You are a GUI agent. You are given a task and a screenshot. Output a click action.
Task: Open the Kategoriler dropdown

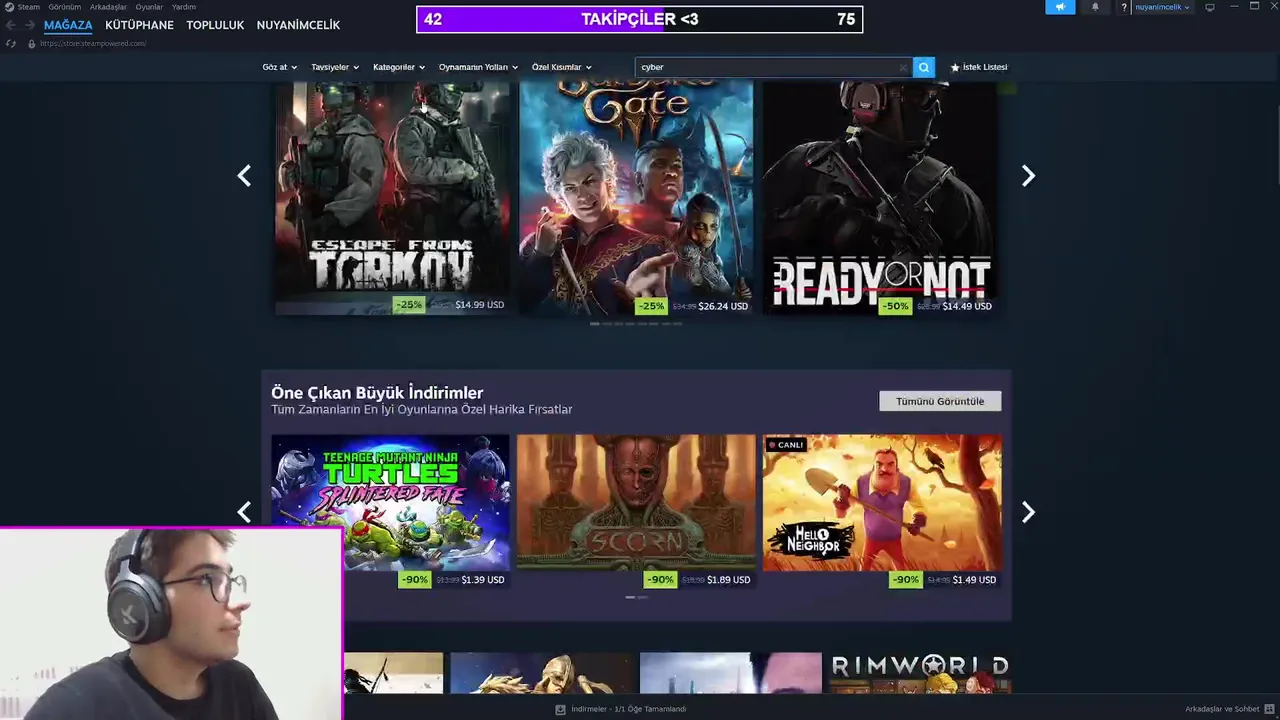pos(399,67)
